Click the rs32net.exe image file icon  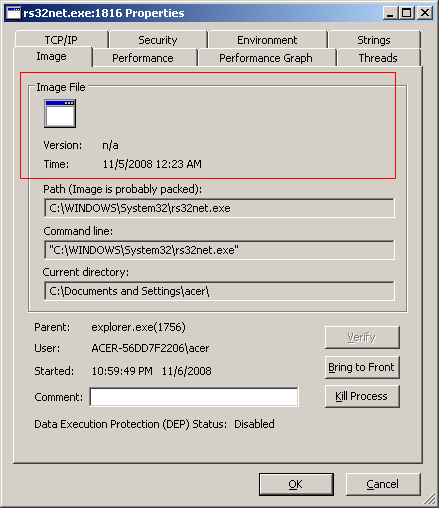pos(60,114)
